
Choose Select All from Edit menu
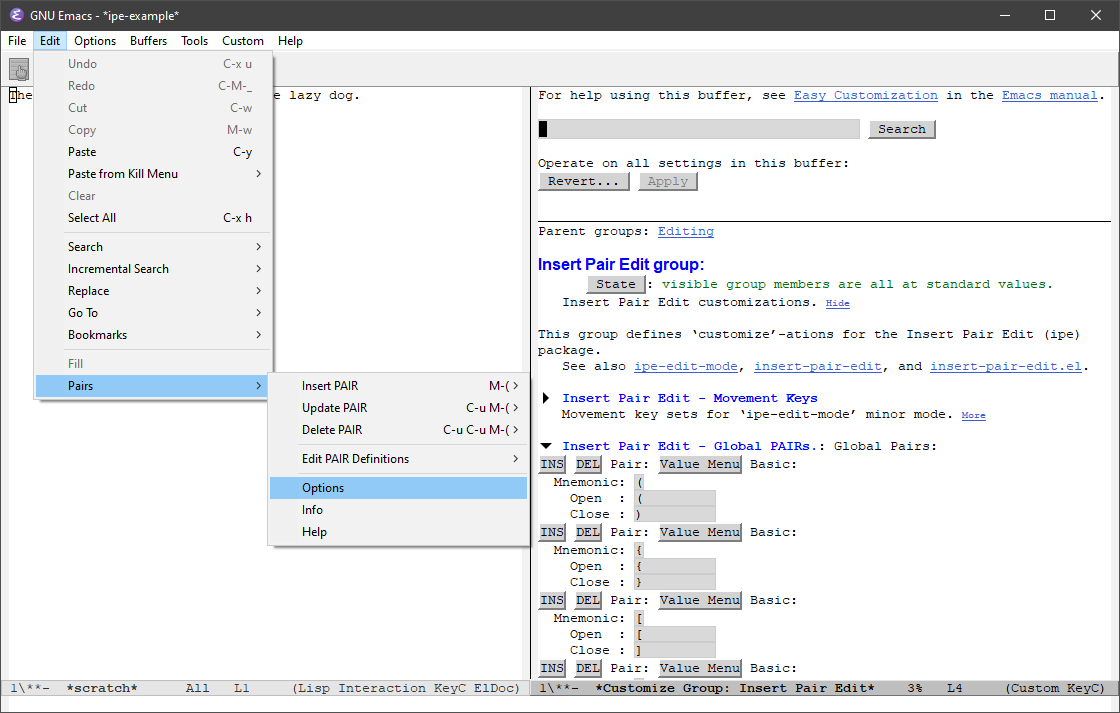click(153, 218)
